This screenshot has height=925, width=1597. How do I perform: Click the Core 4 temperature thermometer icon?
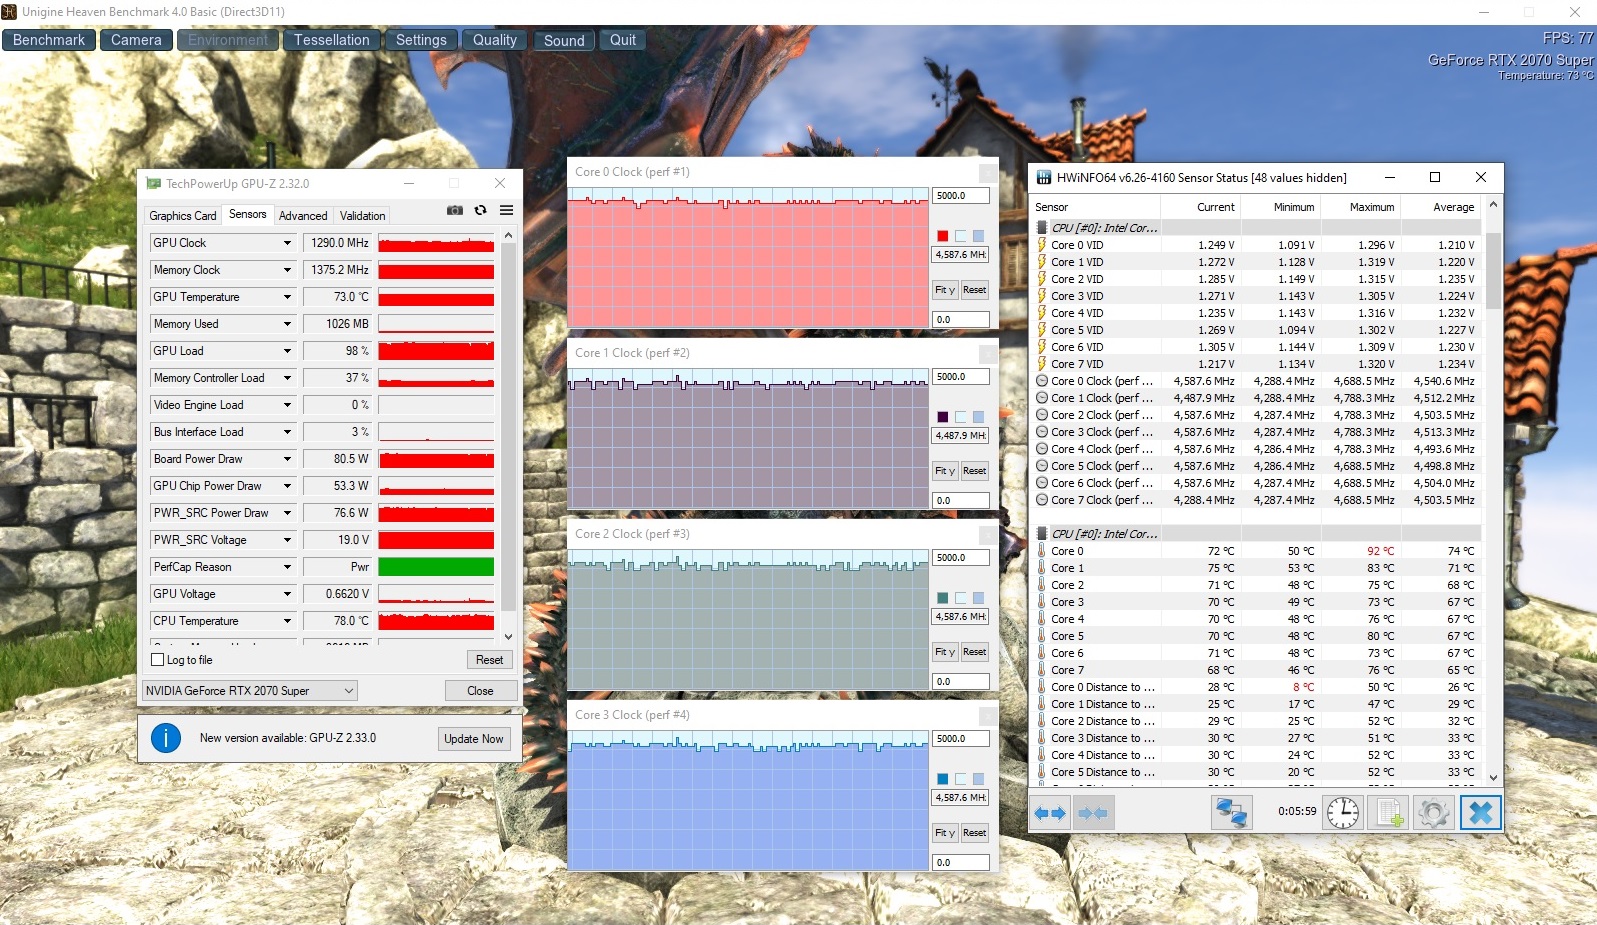pyautogui.click(x=1042, y=619)
